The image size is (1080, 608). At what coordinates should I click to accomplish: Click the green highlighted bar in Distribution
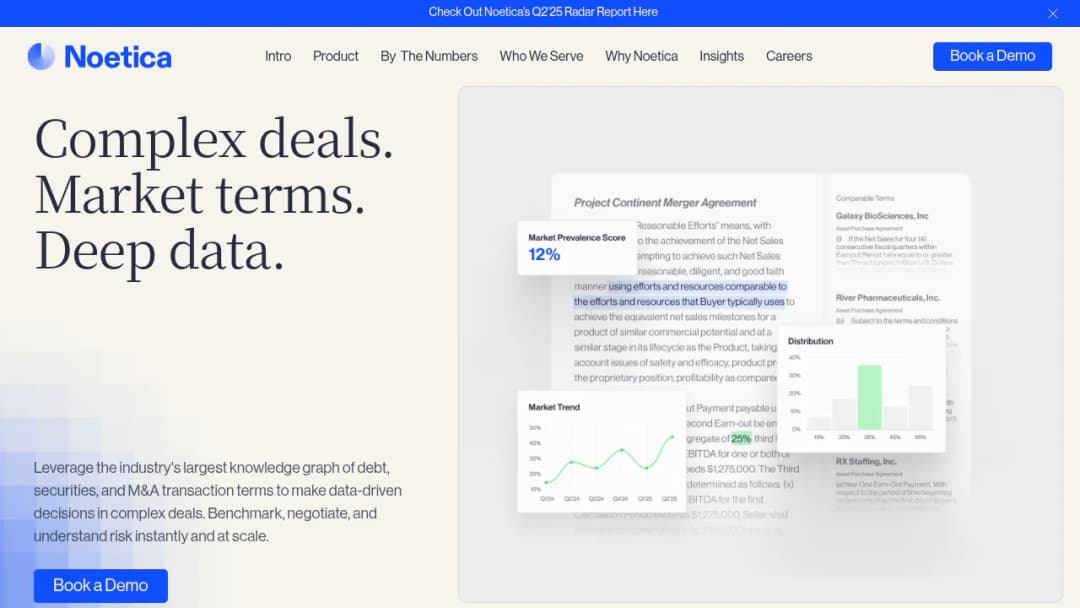(869, 397)
